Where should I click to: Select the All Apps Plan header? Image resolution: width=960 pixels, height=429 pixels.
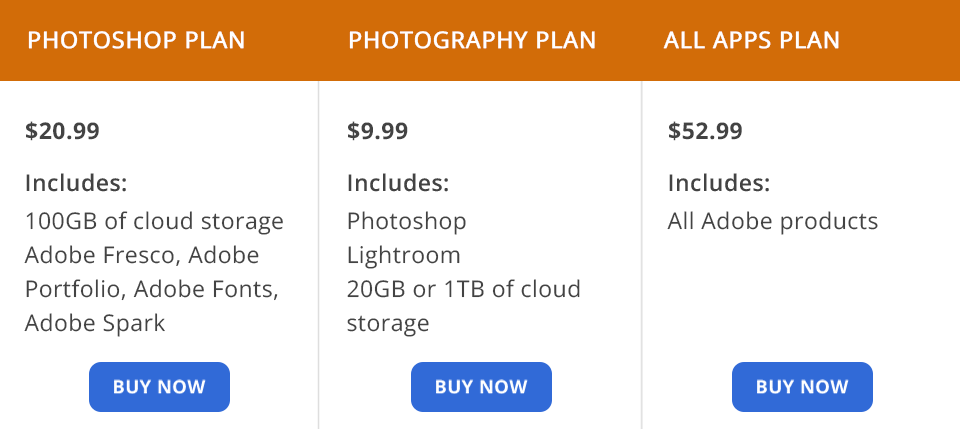point(751,41)
